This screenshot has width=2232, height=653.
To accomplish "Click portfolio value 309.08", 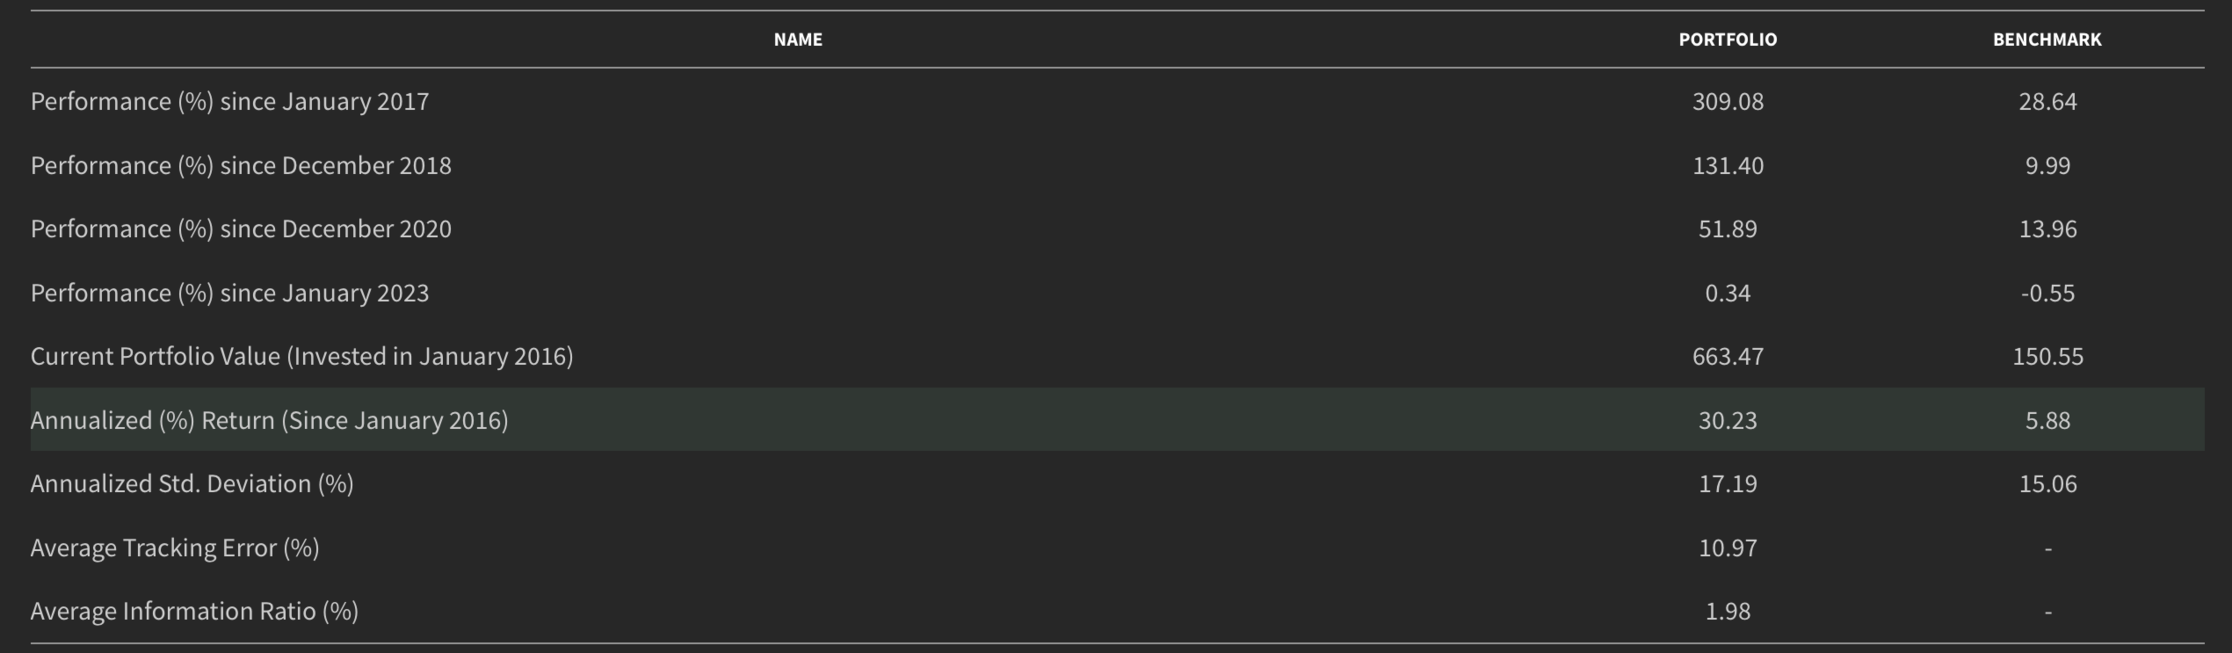I will click(x=1727, y=102).
